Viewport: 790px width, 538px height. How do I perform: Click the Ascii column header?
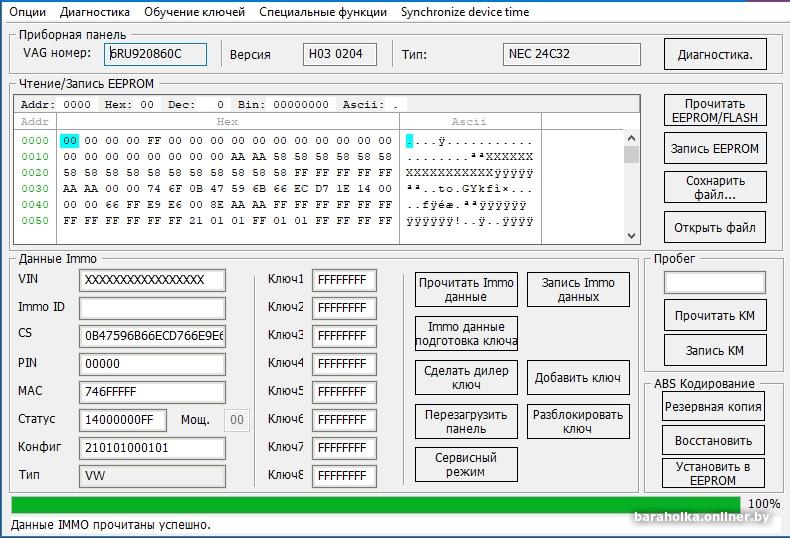click(470, 121)
